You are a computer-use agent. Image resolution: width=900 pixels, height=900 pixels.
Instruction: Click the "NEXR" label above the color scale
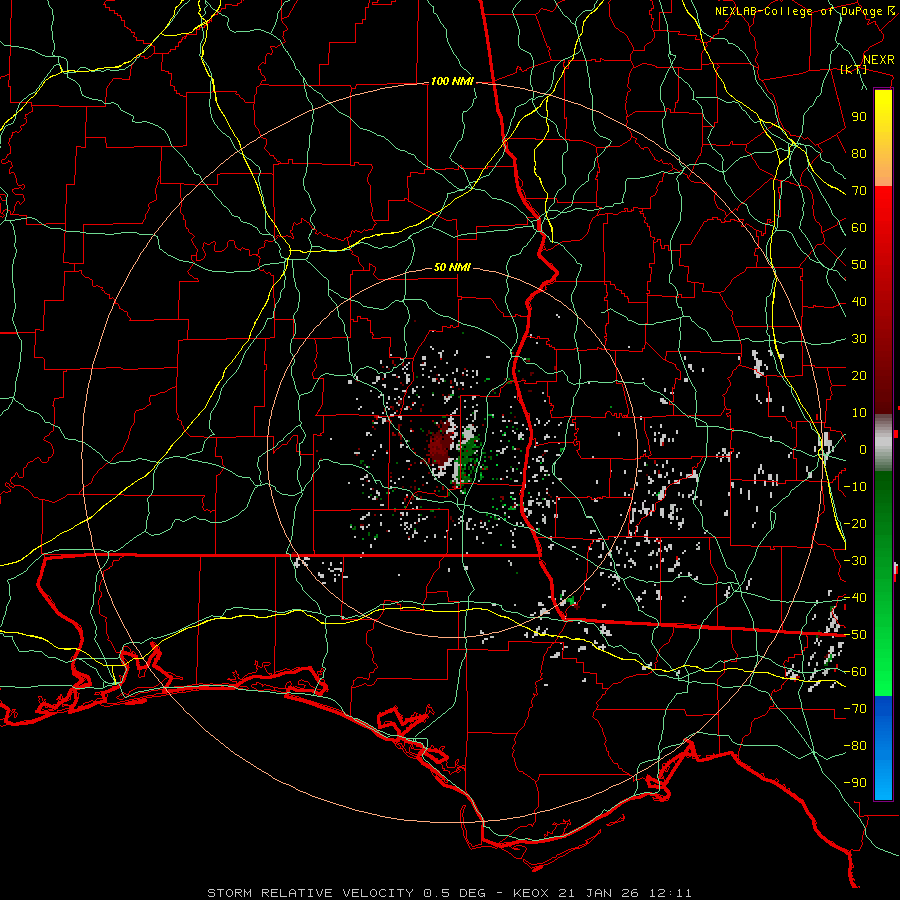(879, 60)
